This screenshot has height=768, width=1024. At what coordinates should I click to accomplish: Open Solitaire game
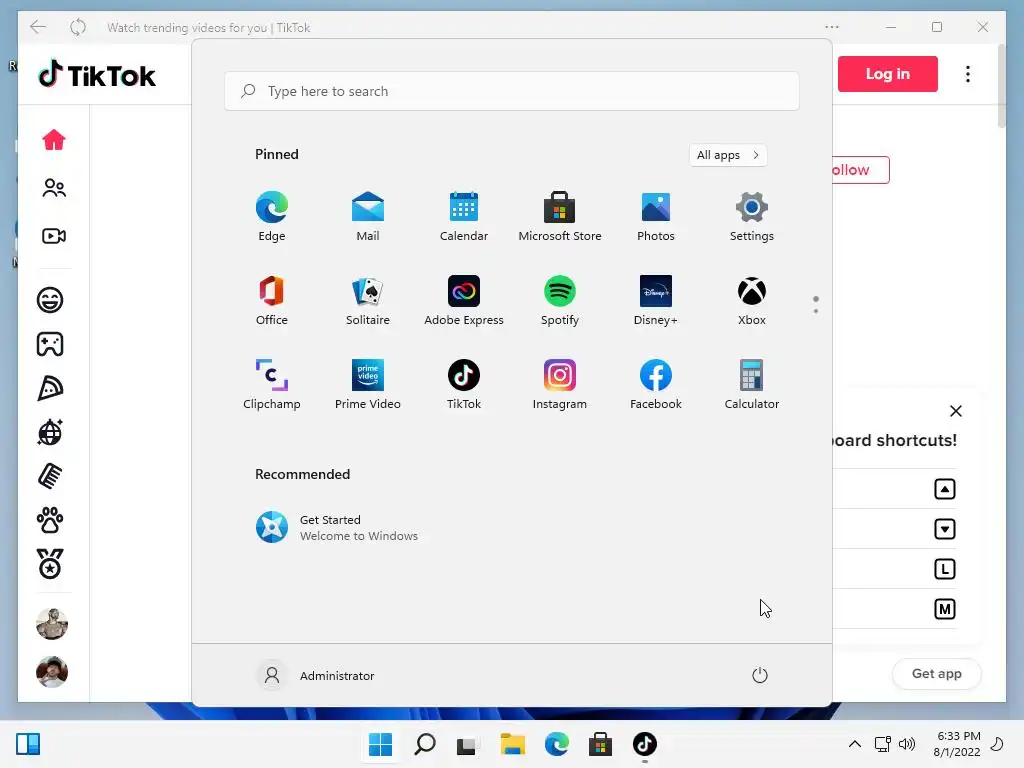(x=368, y=300)
